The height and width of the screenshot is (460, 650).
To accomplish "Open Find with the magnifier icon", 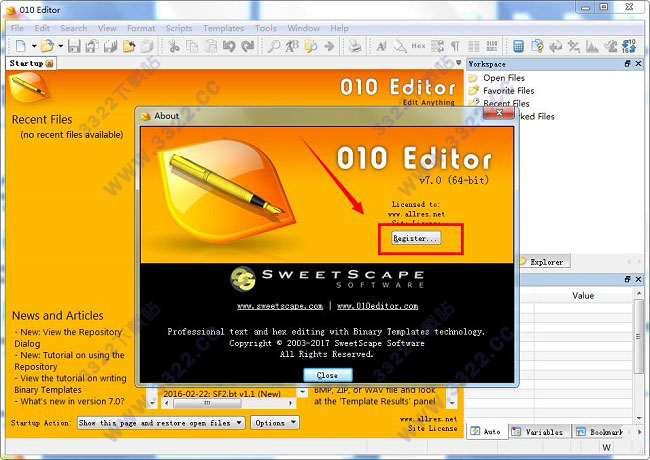I will pyautogui.click(x=274, y=46).
